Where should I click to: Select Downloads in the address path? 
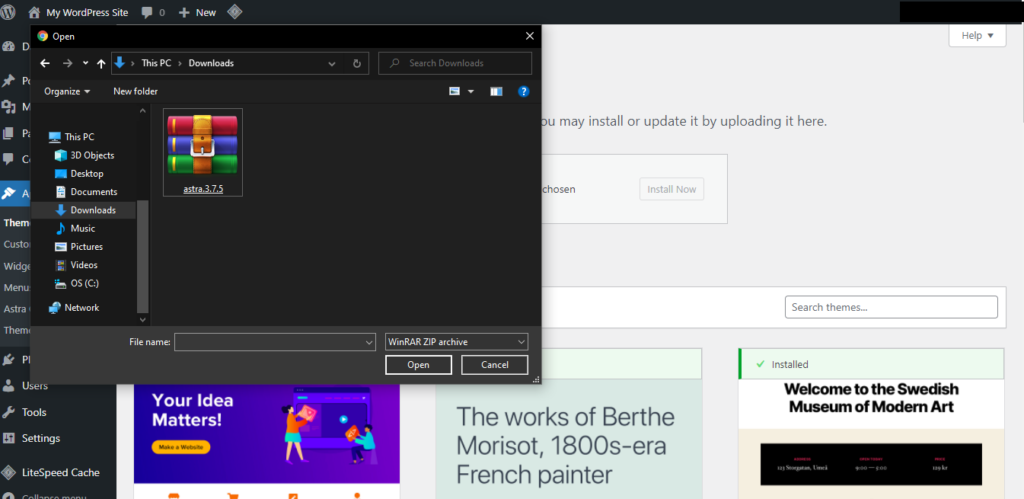(x=211, y=63)
